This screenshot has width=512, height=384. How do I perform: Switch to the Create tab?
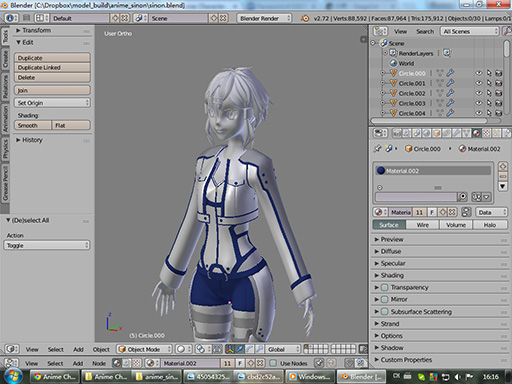pos(5,59)
